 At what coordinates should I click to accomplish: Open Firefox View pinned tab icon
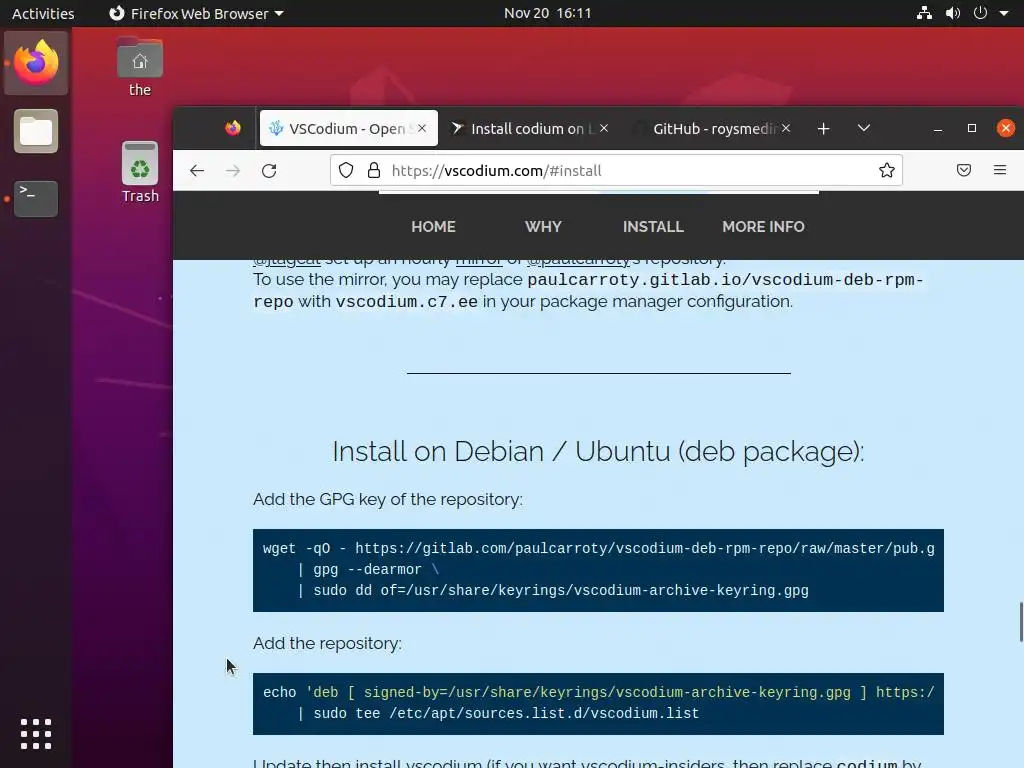232,128
